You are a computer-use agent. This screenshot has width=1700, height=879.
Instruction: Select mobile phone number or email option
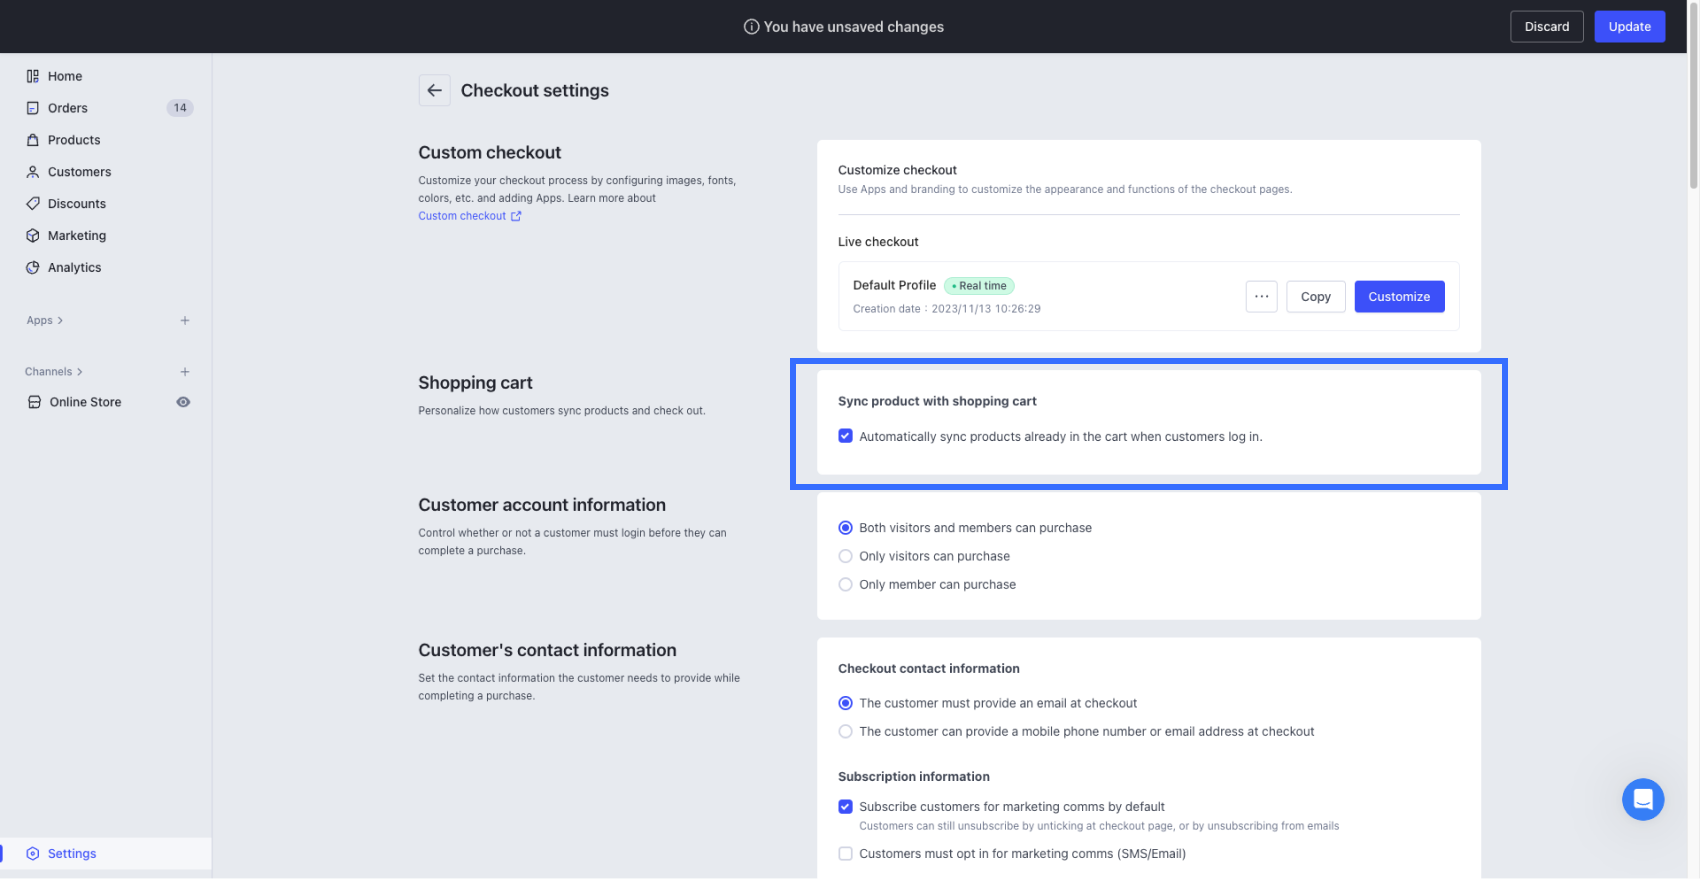tap(845, 731)
